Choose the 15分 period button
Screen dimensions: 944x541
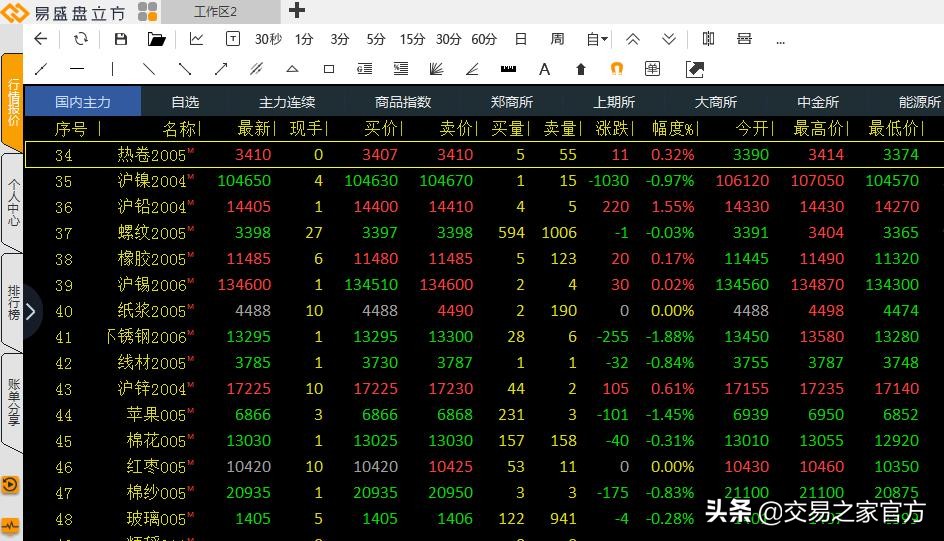[412, 39]
